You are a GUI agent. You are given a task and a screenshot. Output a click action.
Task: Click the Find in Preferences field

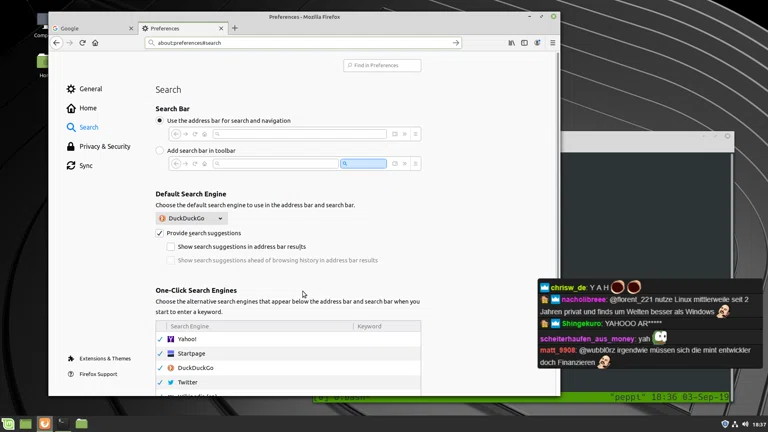click(x=382, y=65)
